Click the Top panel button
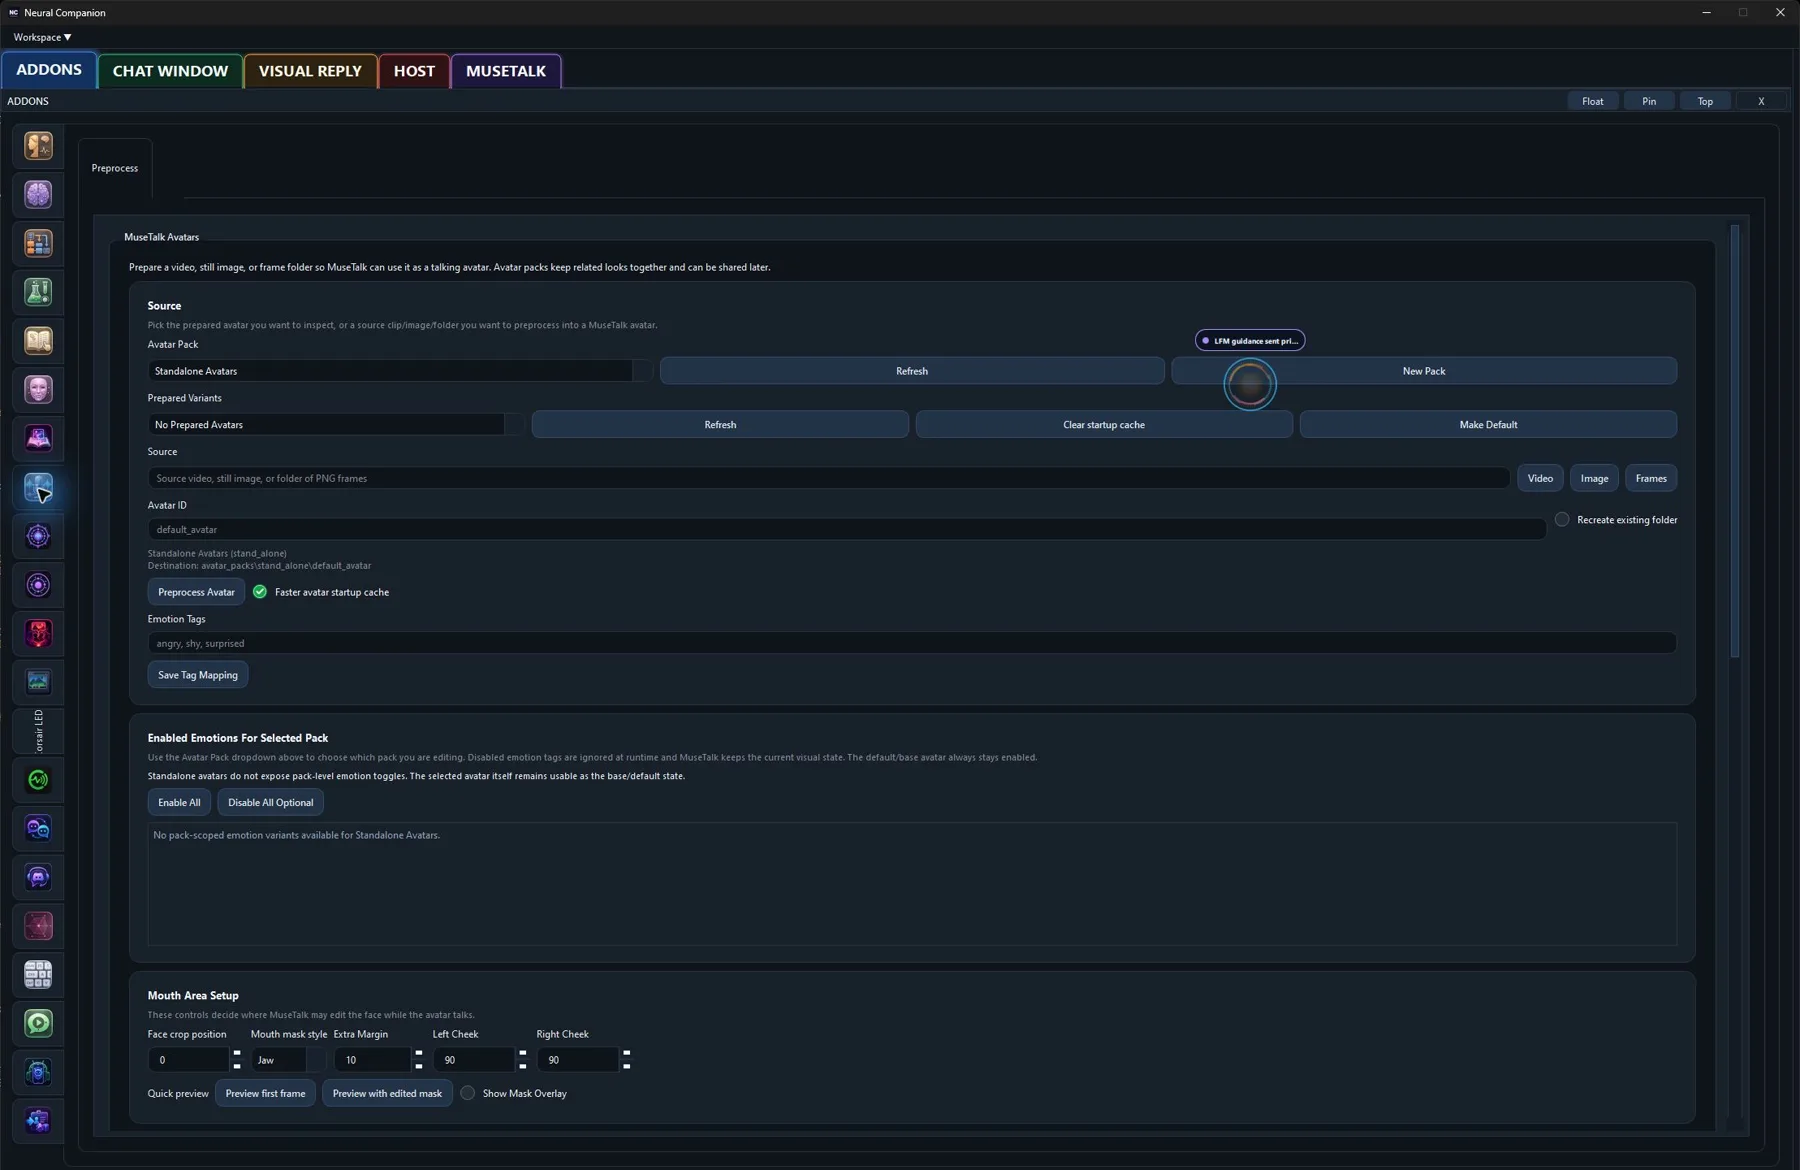Screen dimensions: 1800x1170 pos(1705,101)
